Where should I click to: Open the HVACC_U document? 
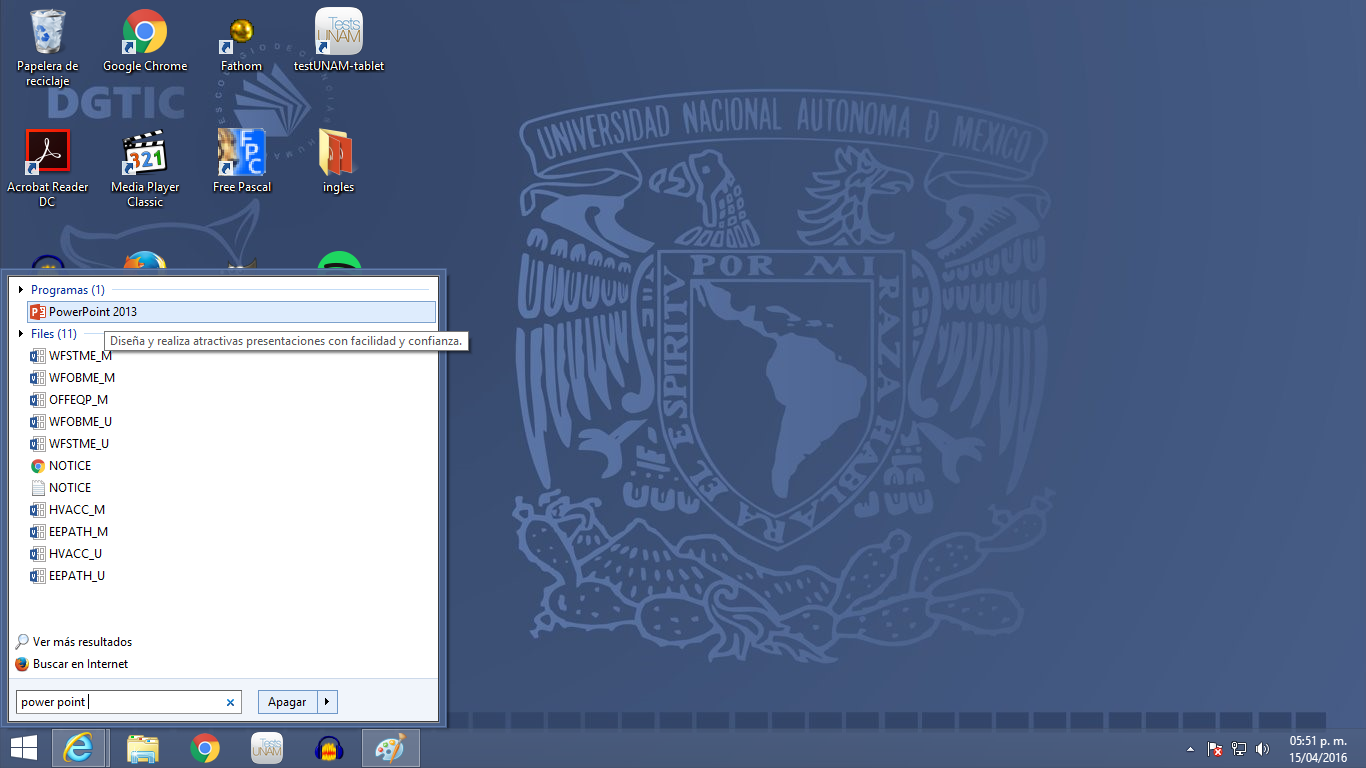[66, 554]
